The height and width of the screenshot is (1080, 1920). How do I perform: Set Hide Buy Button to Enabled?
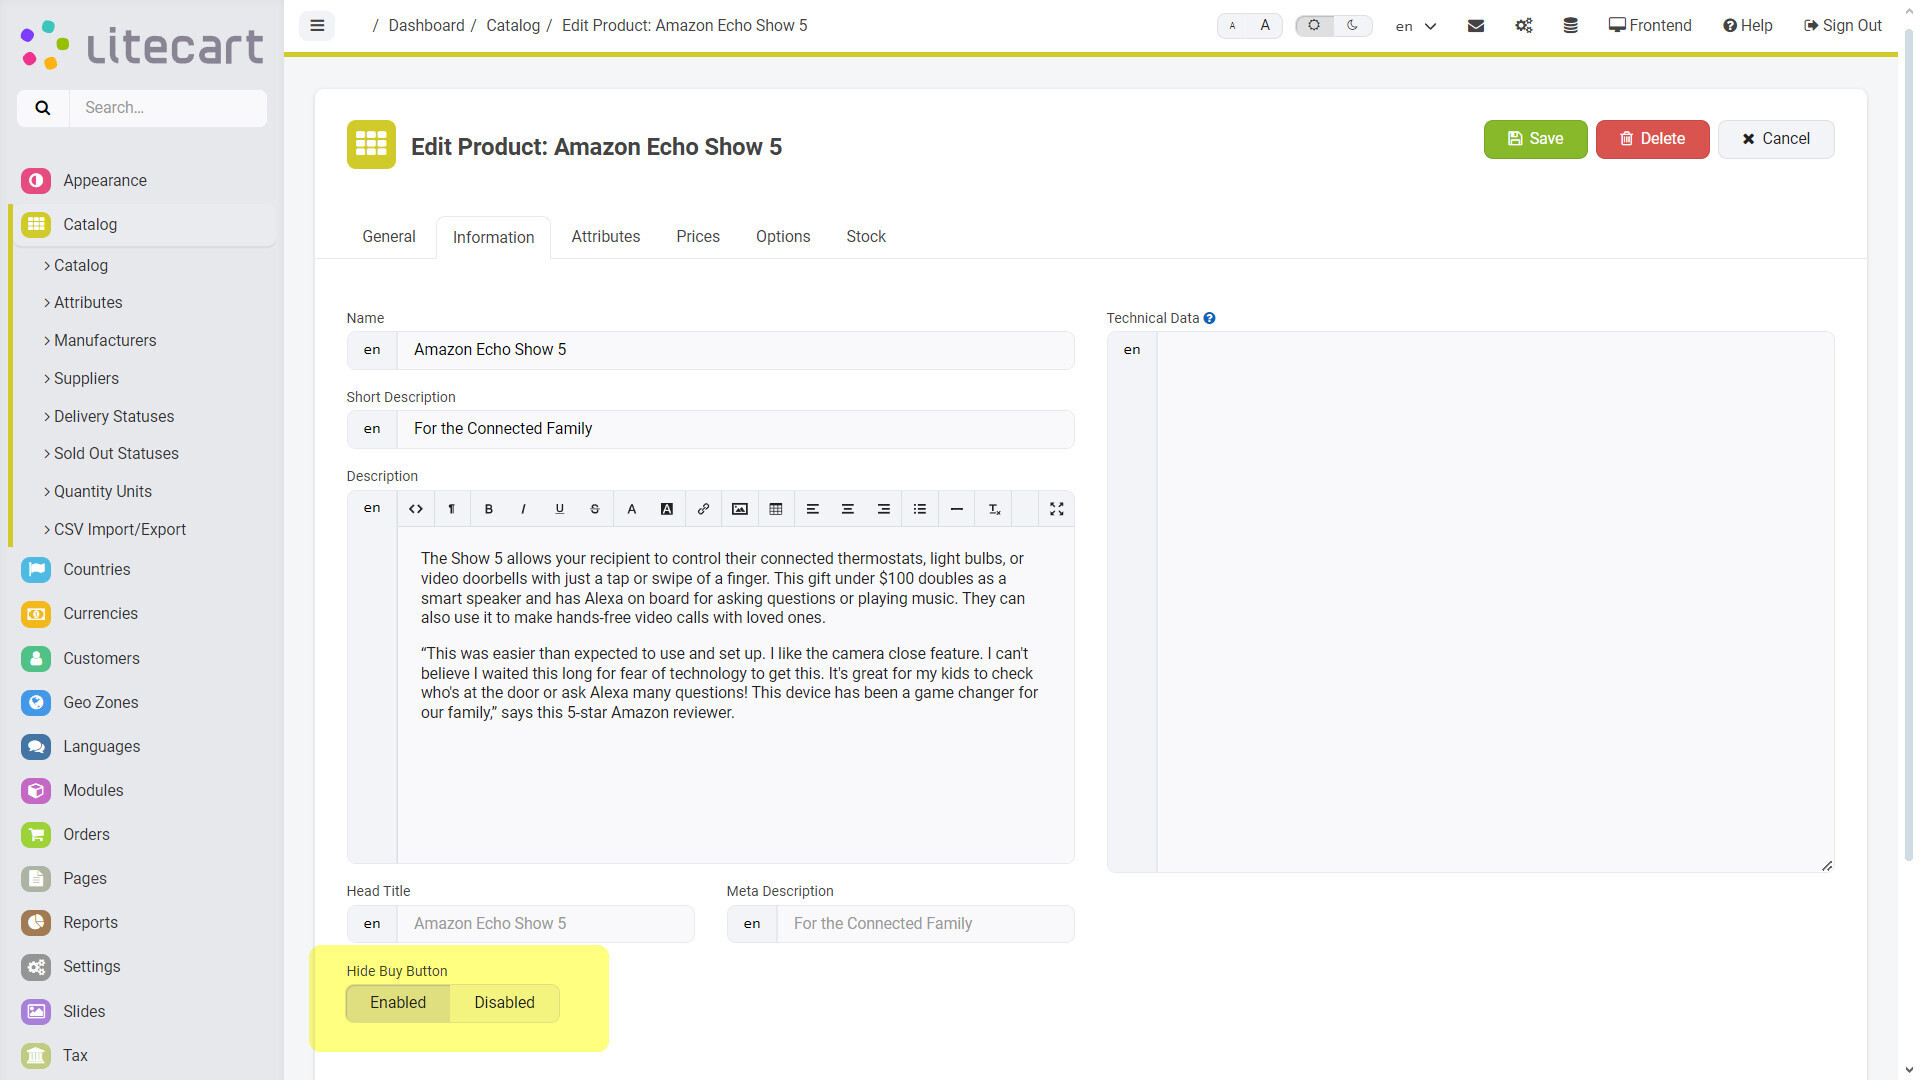point(397,1003)
